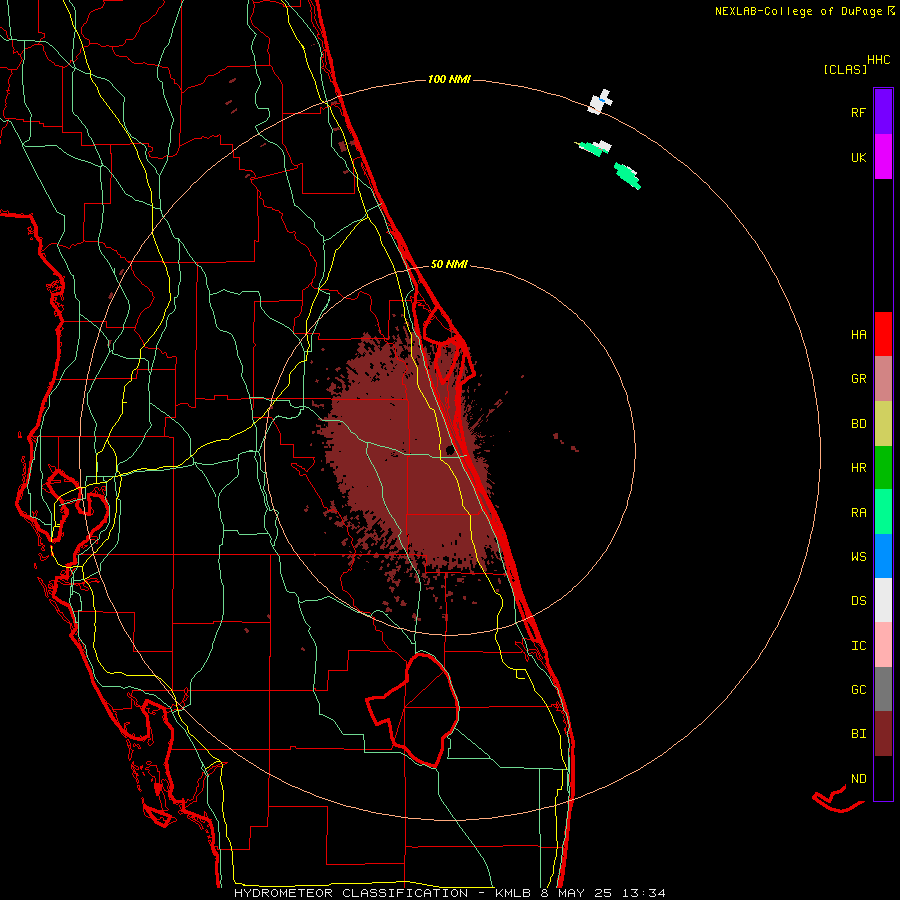The width and height of the screenshot is (900, 900).
Task: Click the DS legend label
Action: click(858, 601)
